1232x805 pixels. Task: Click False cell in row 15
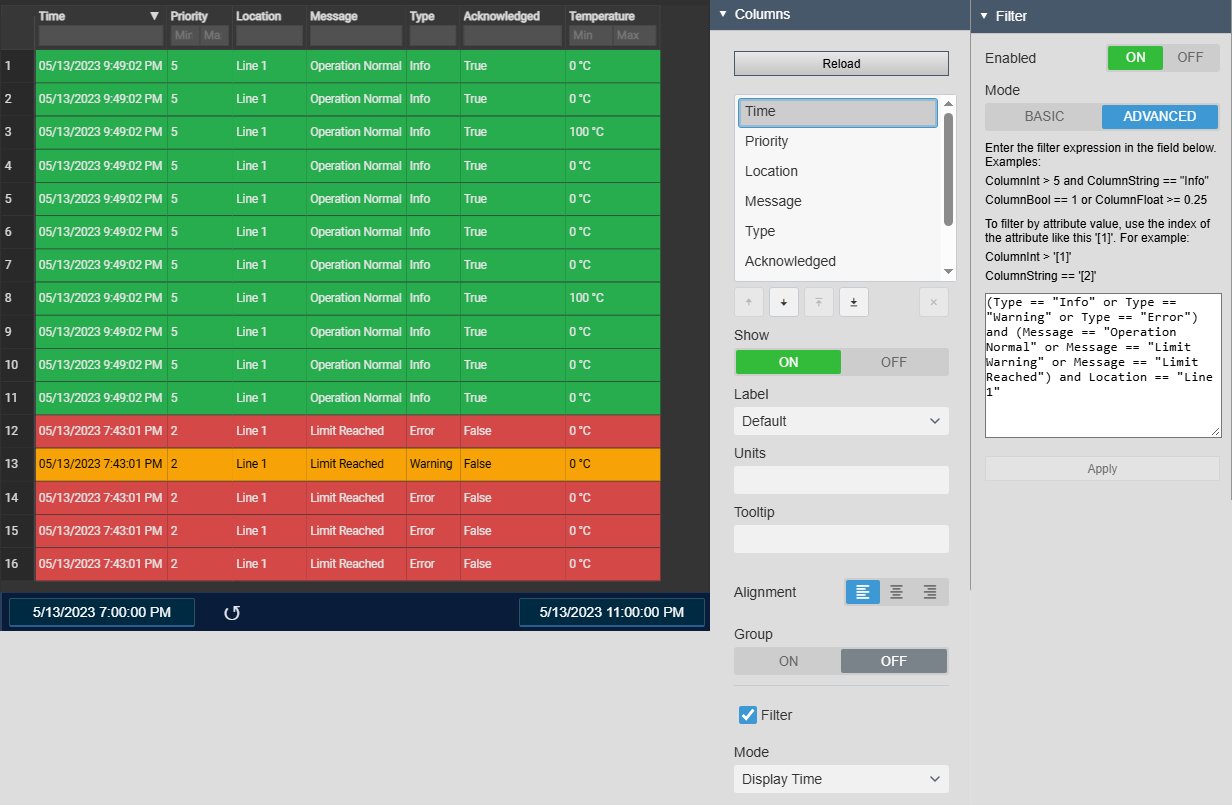coord(512,531)
